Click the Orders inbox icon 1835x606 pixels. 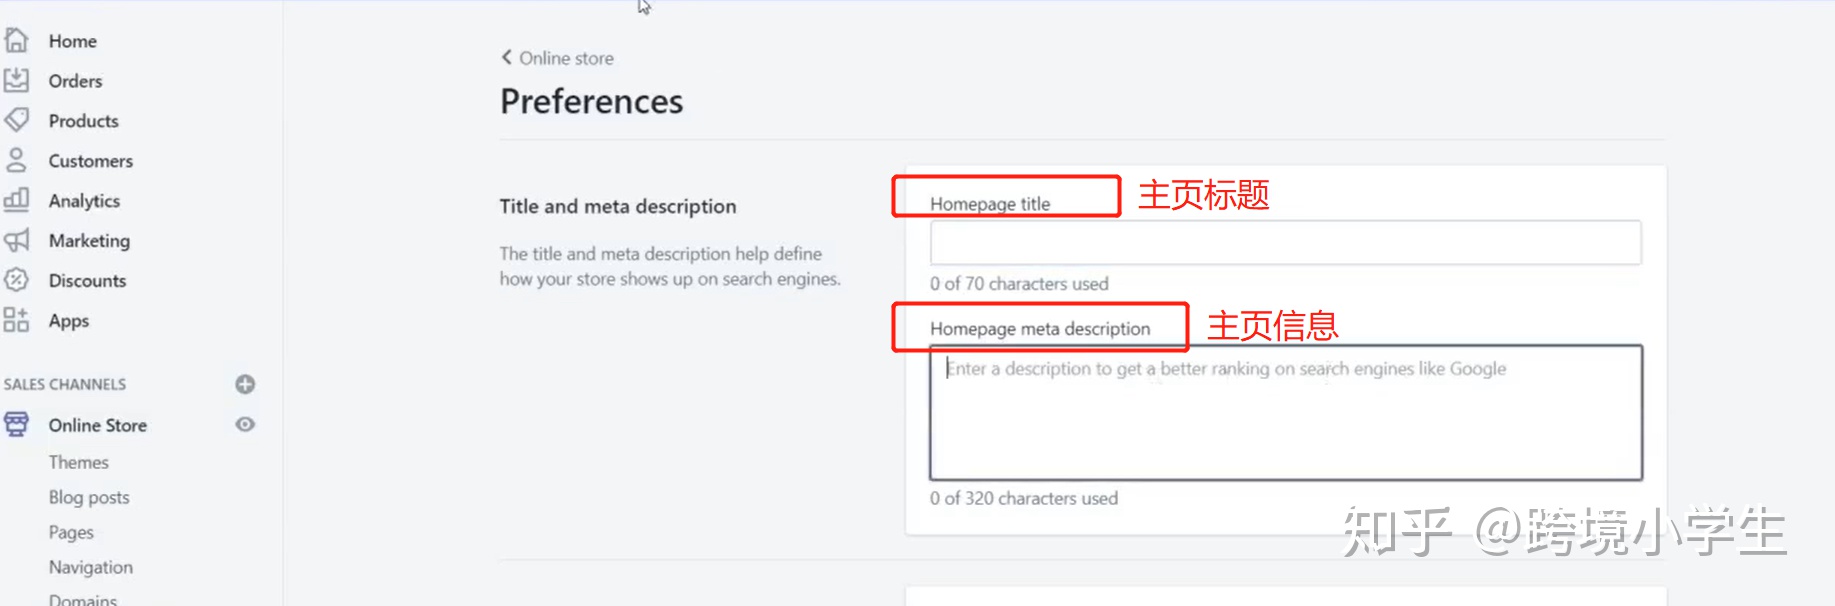click(16, 80)
